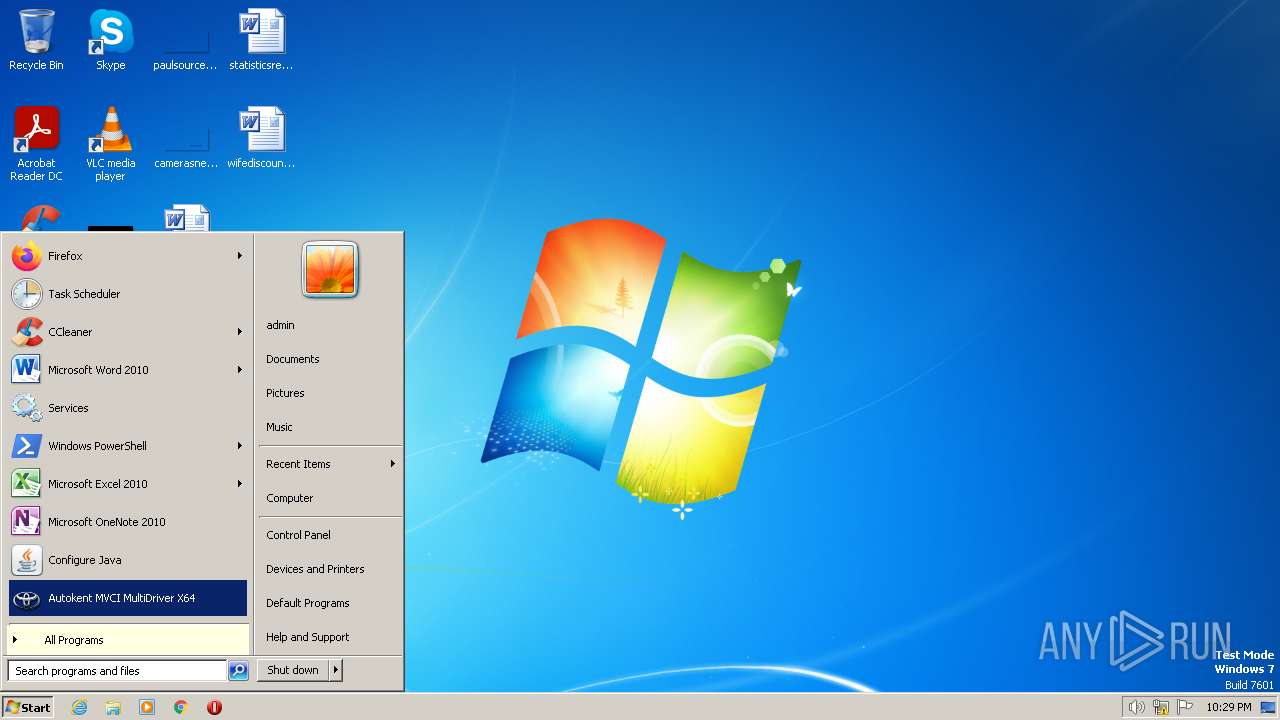The image size is (1280, 720).
Task: Select the Acrobat Reader DC desktop shortcut
Action: point(36,144)
